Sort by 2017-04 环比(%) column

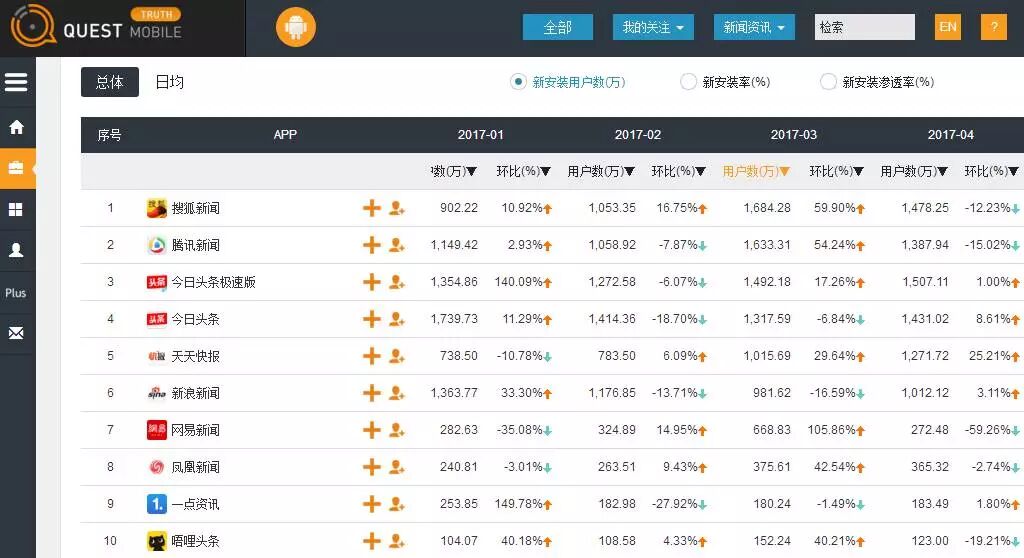[991, 171]
